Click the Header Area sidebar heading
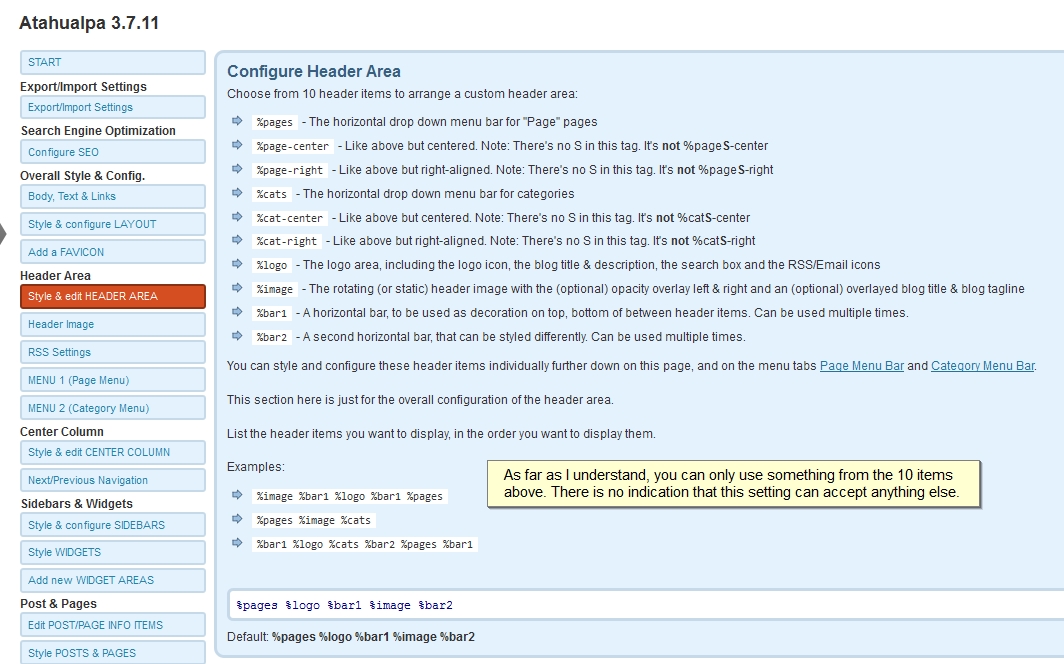 55,276
